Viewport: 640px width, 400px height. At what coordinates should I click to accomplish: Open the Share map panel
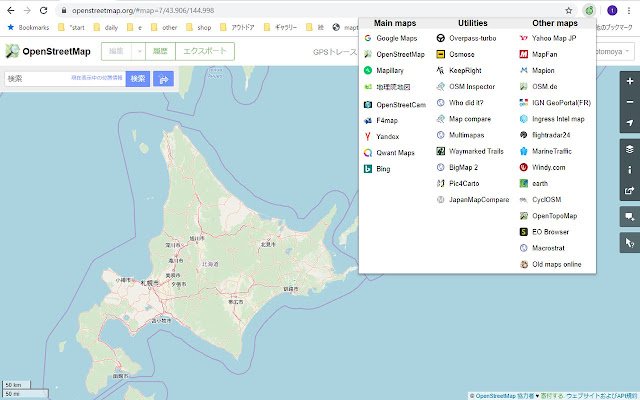tap(630, 190)
